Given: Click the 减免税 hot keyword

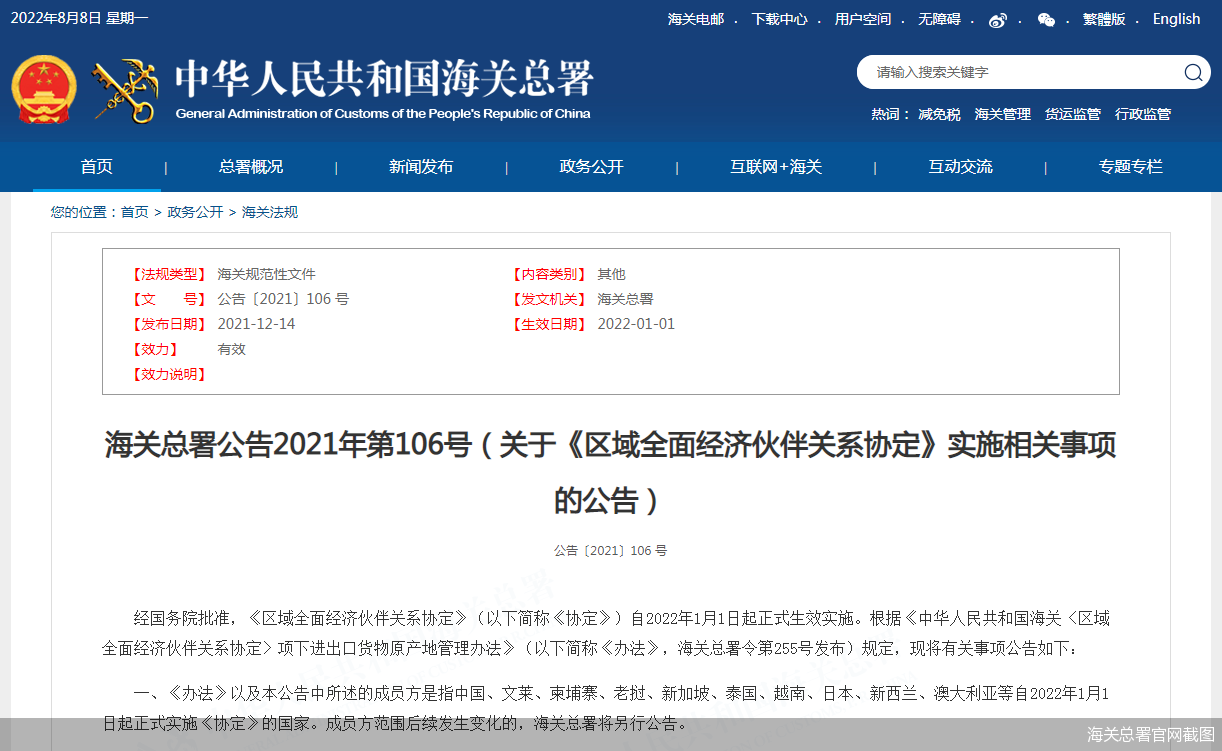Looking at the screenshot, I should coord(939,114).
